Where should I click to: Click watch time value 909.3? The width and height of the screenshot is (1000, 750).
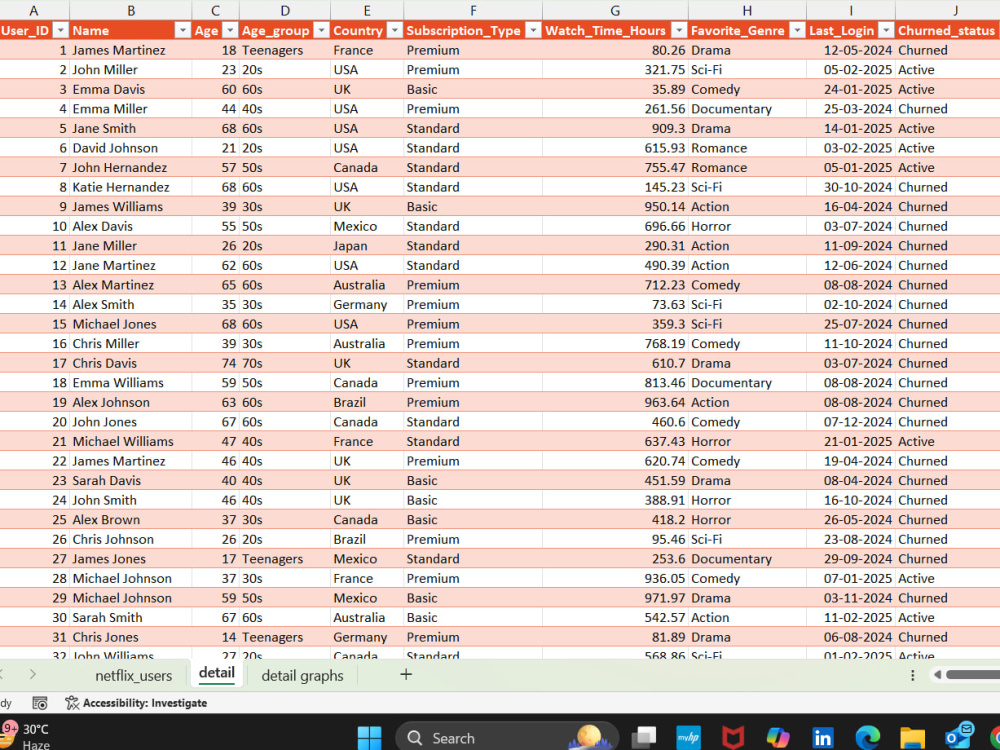[615, 128]
